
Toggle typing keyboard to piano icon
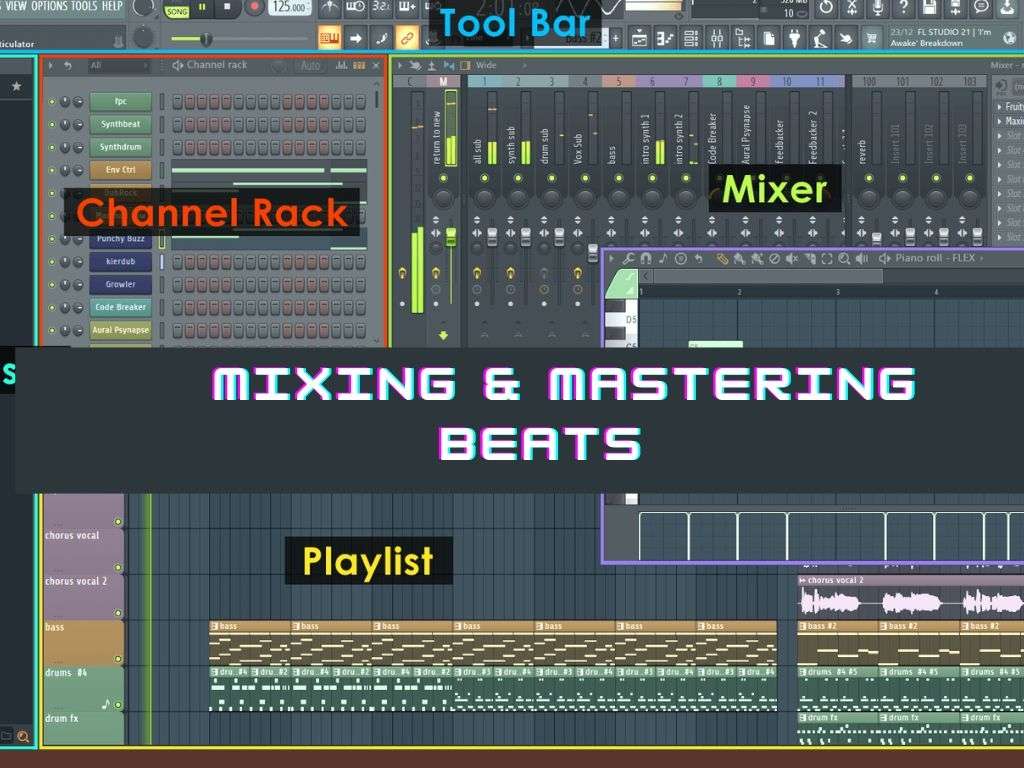coord(330,39)
